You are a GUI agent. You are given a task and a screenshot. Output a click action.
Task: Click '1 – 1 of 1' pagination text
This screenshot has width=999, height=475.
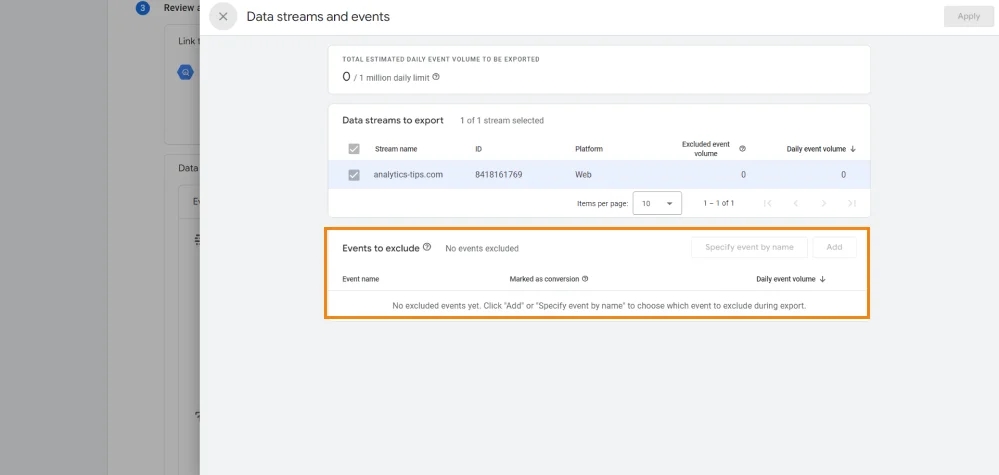coord(719,203)
